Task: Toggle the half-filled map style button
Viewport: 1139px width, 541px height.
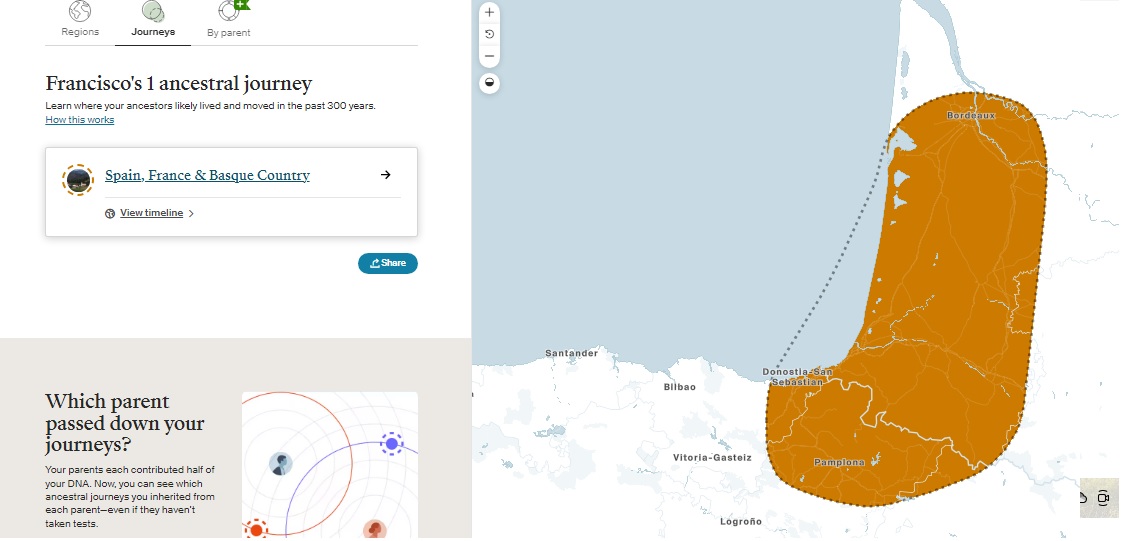Action: (x=490, y=83)
